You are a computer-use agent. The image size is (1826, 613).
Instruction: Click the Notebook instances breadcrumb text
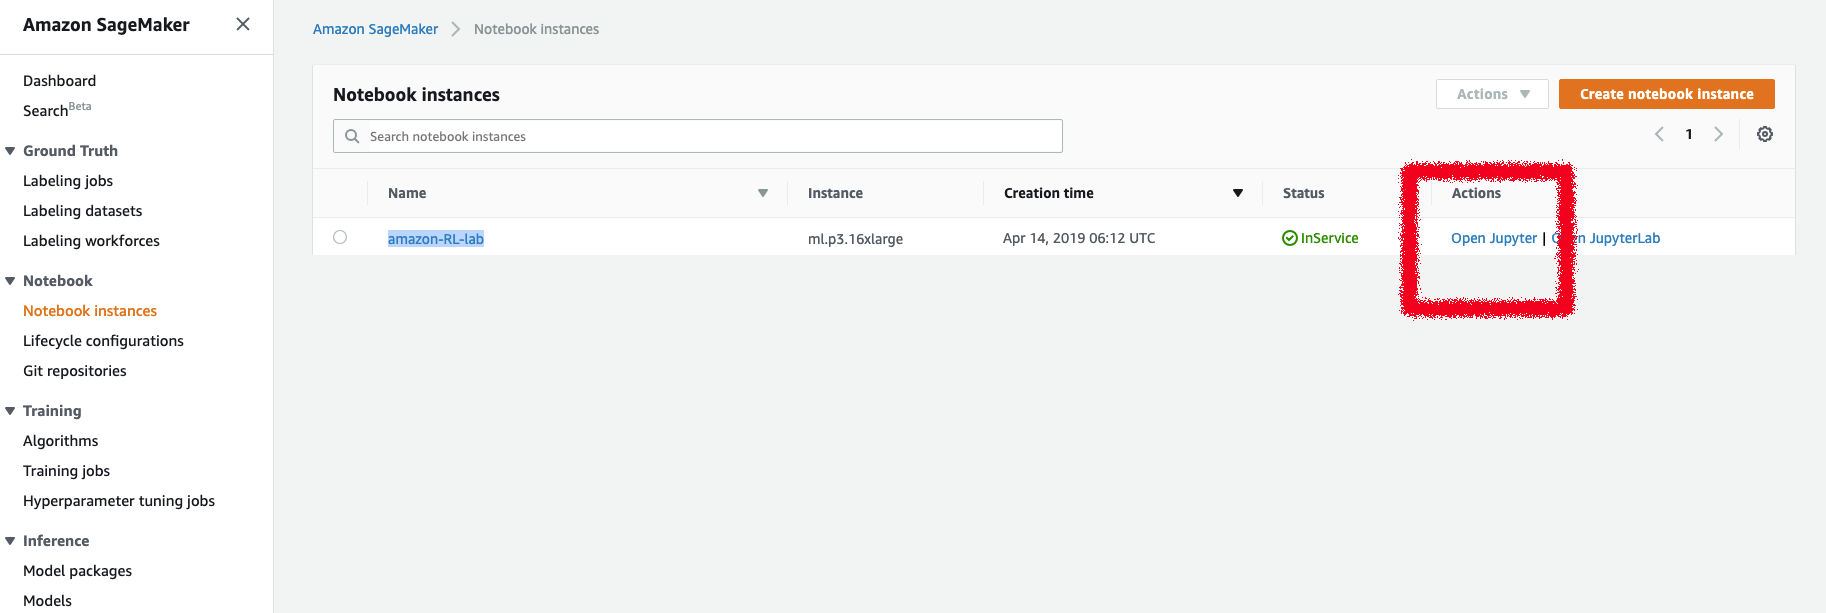(537, 29)
